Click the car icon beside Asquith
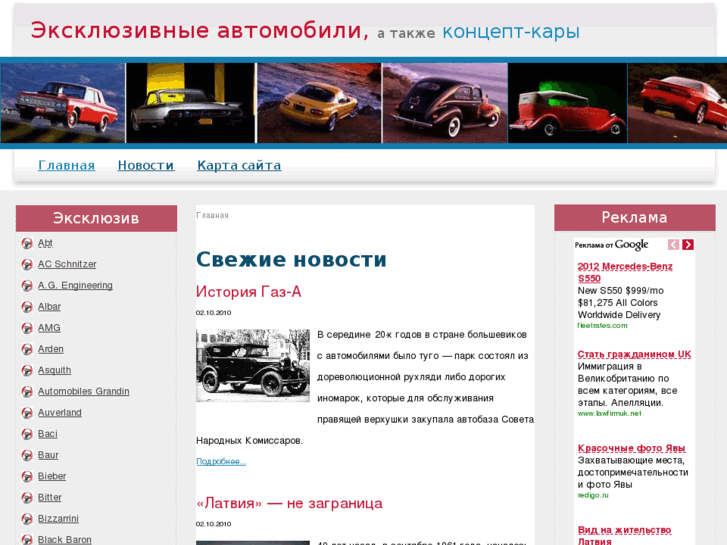Image resolution: width=727 pixels, height=545 pixels. 27,371
